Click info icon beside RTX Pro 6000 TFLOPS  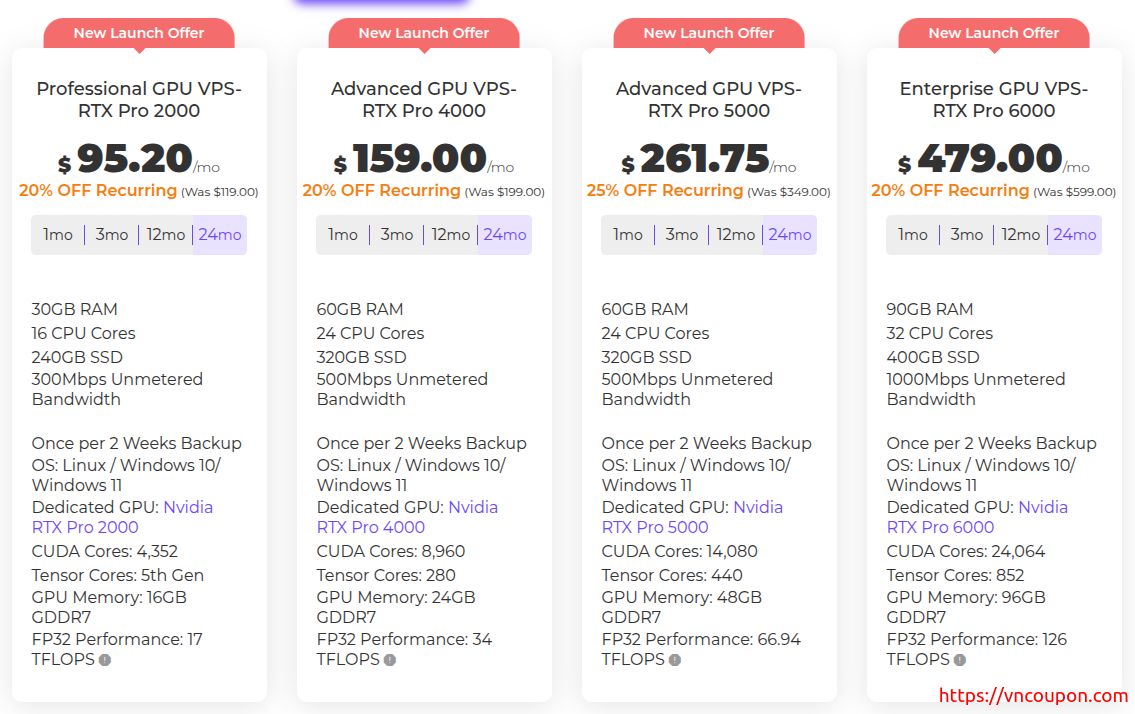960,660
